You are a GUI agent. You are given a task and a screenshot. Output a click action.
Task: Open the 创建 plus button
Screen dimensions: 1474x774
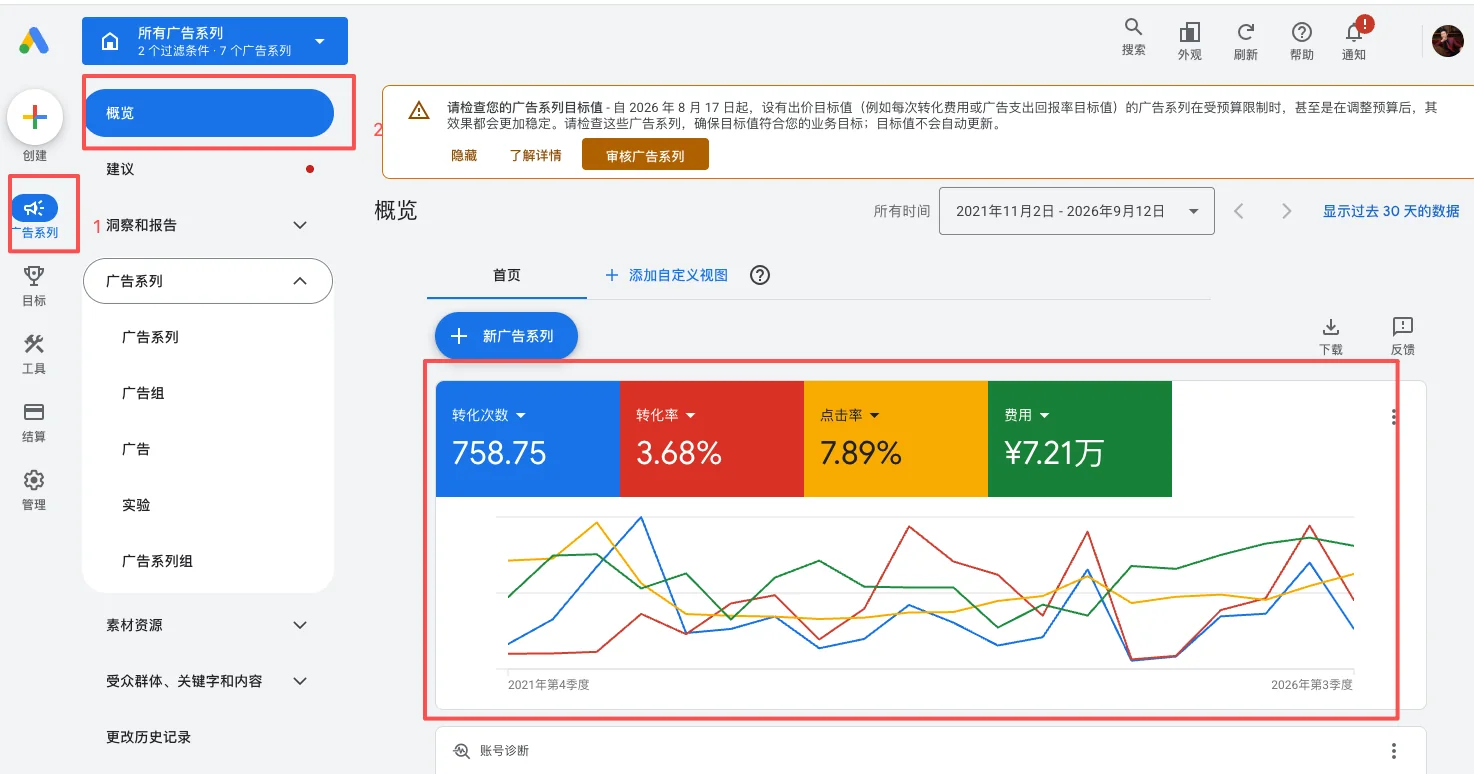35,117
